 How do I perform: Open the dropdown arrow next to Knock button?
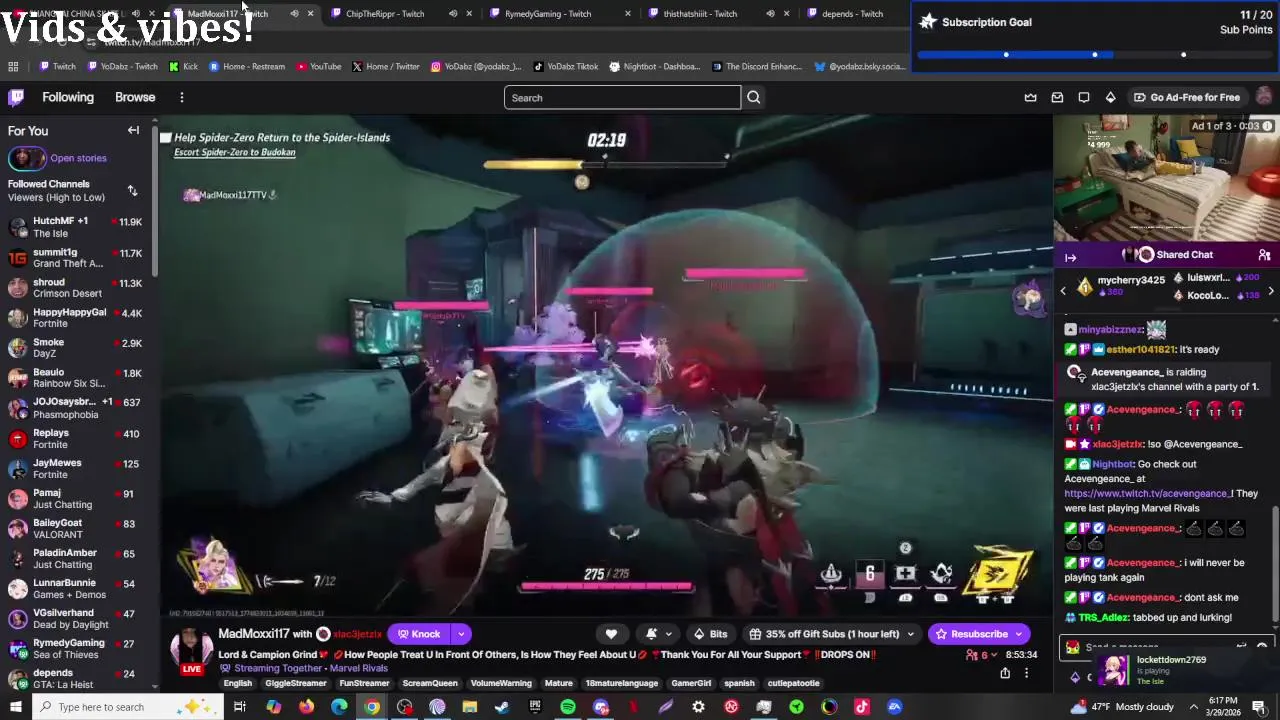click(x=461, y=634)
